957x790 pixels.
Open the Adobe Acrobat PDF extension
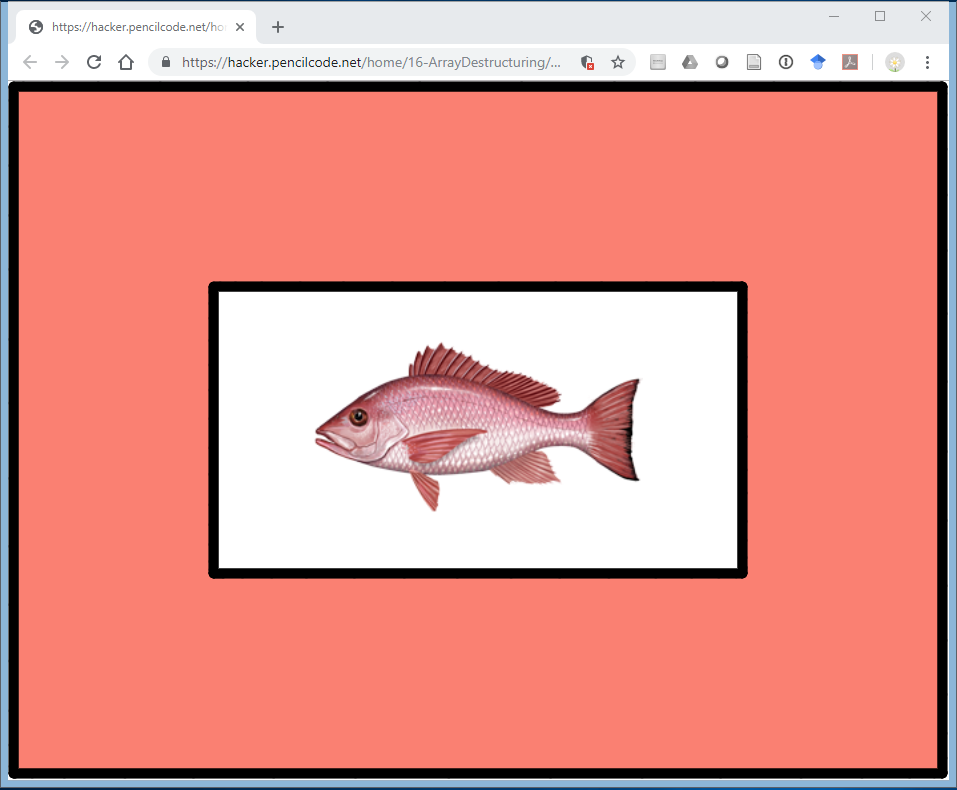850,62
